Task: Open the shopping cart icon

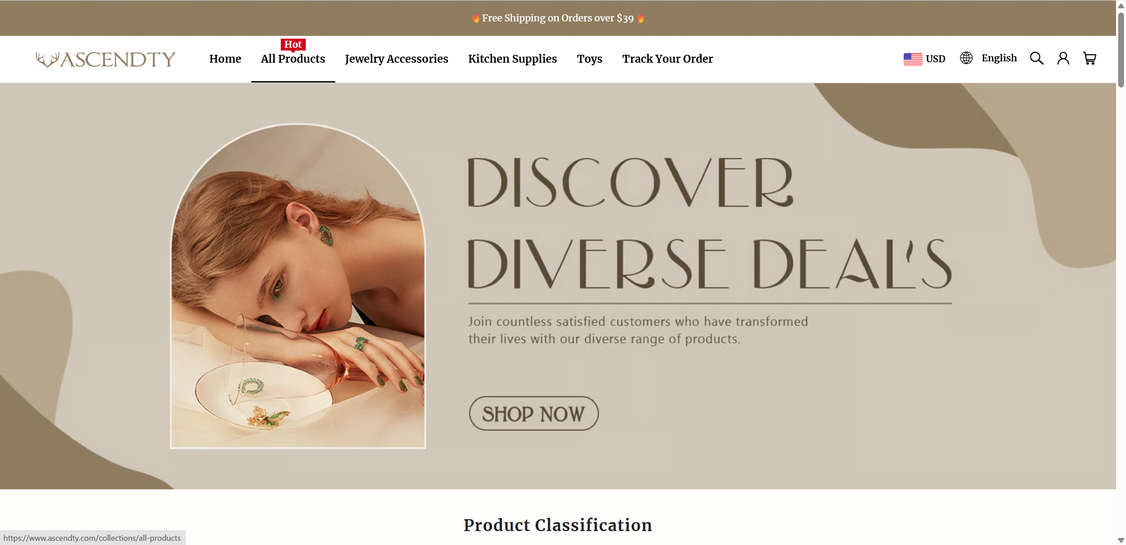Action: pos(1089,58)
